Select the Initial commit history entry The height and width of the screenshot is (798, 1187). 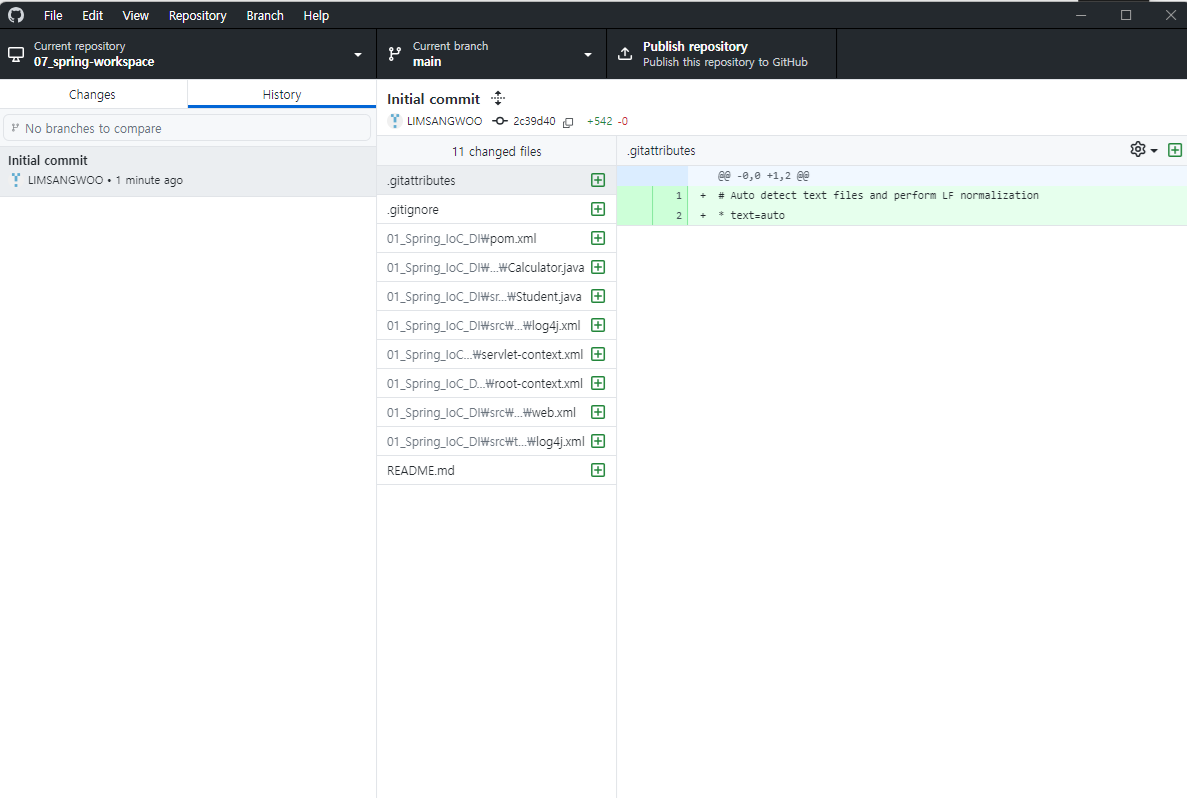tap(188, 170)
